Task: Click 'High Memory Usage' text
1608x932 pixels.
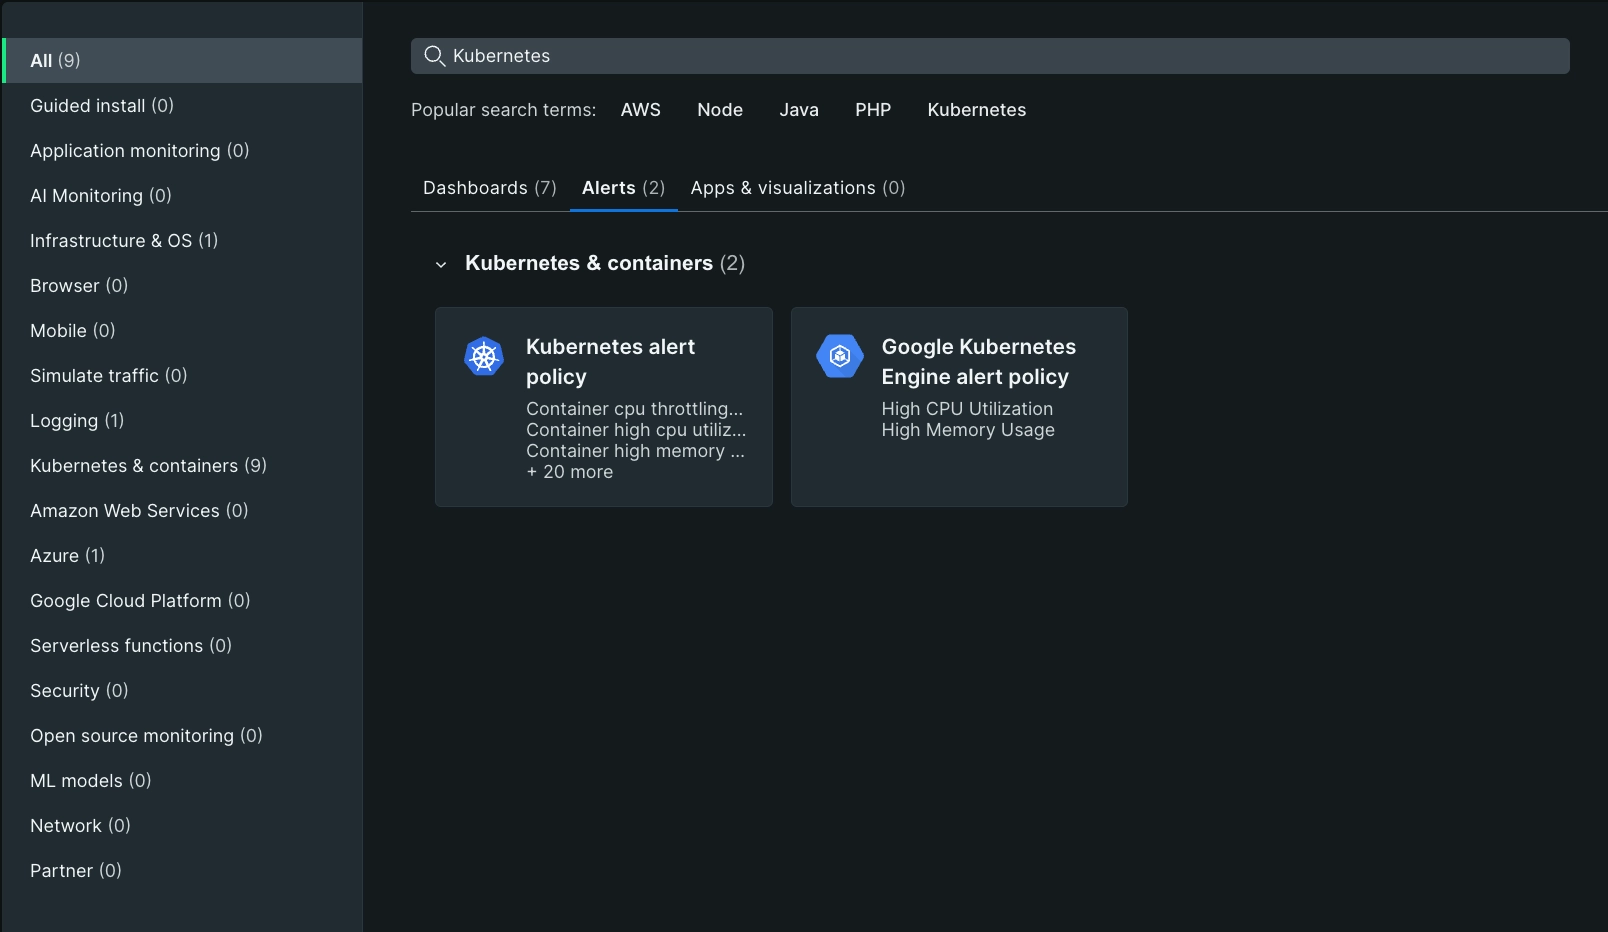Action: pyautogui.click(x=968, y=430)
